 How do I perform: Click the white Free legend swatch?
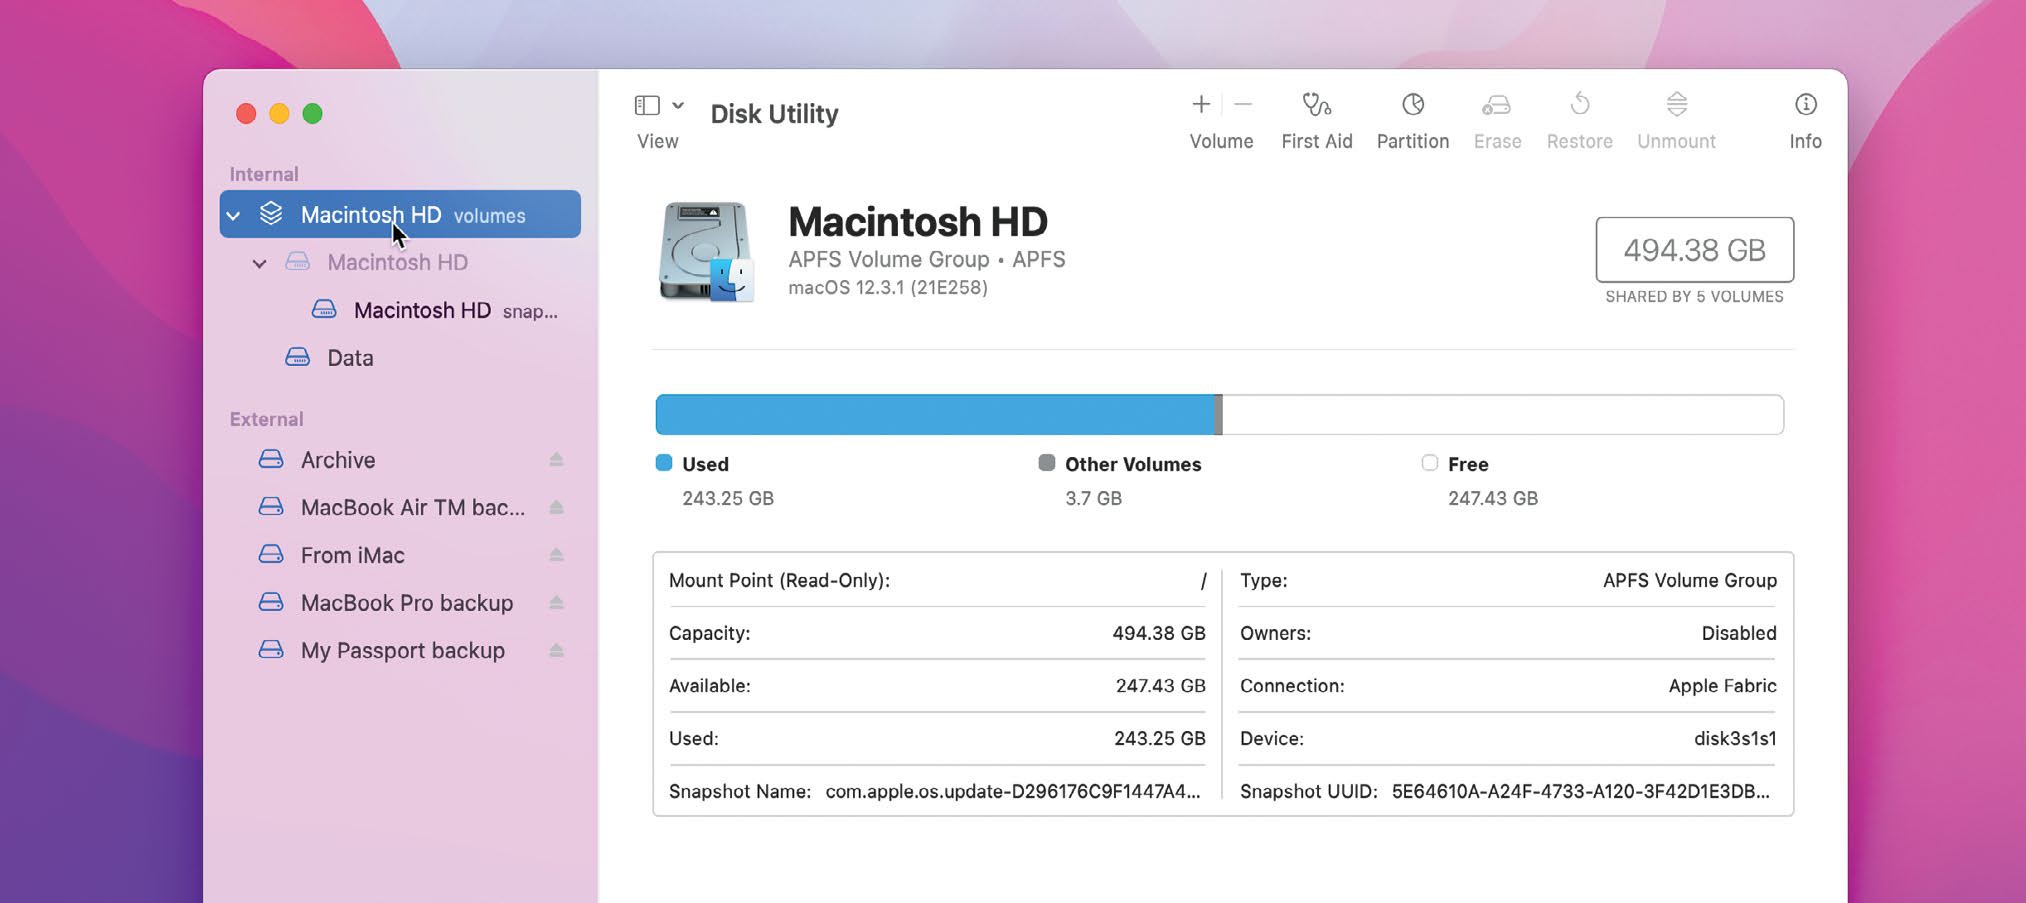tap(1430, 463)
